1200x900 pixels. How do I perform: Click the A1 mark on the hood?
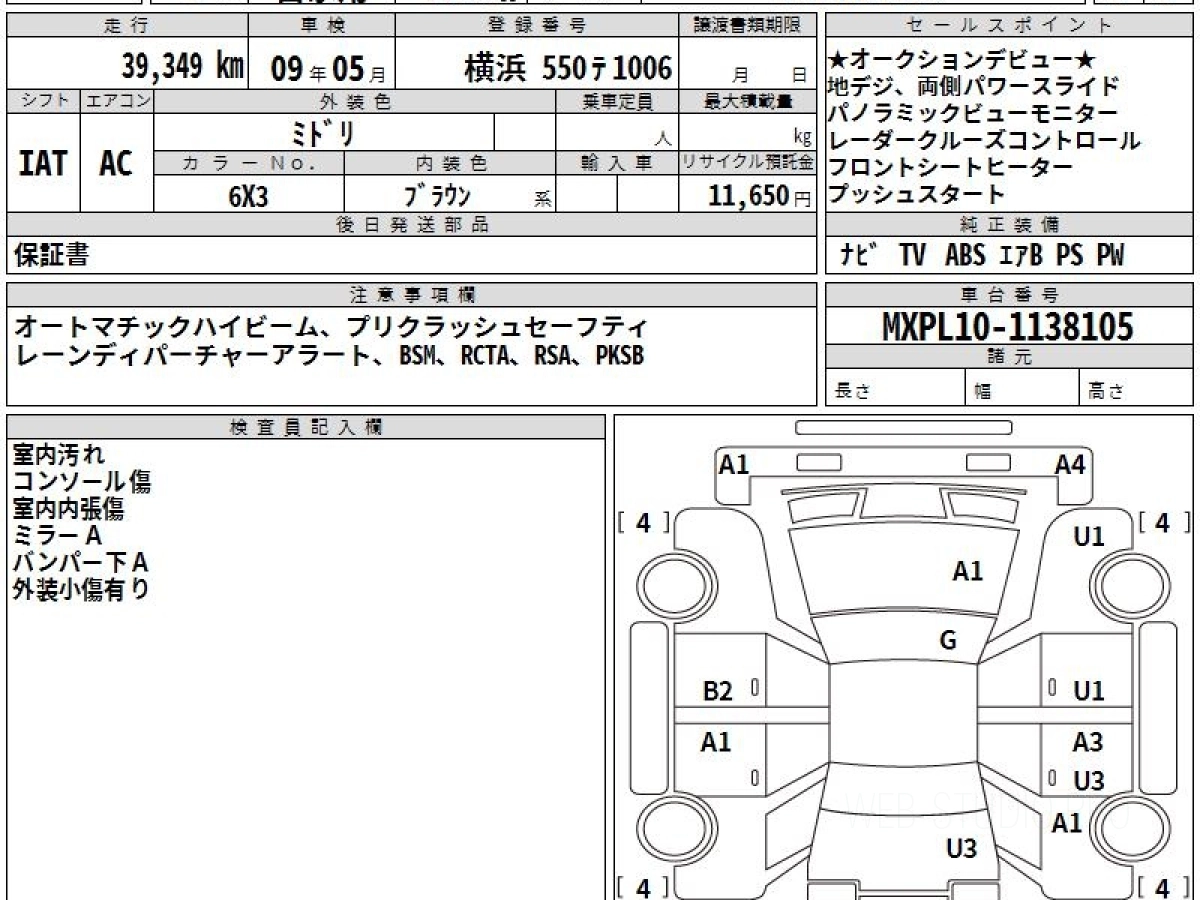click(967, 571)
